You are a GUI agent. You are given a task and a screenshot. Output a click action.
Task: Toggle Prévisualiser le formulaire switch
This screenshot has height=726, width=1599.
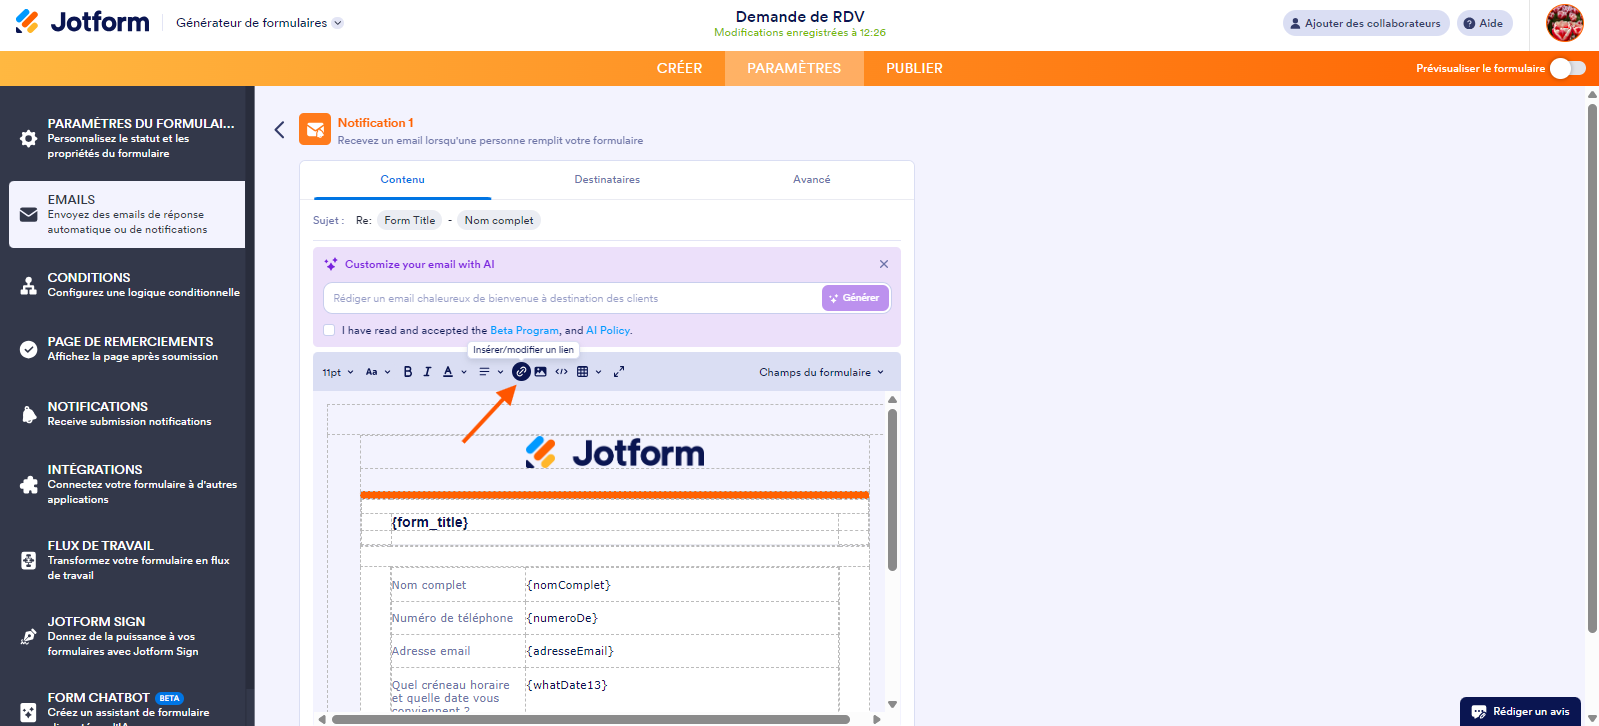[x=1567, y=68]
